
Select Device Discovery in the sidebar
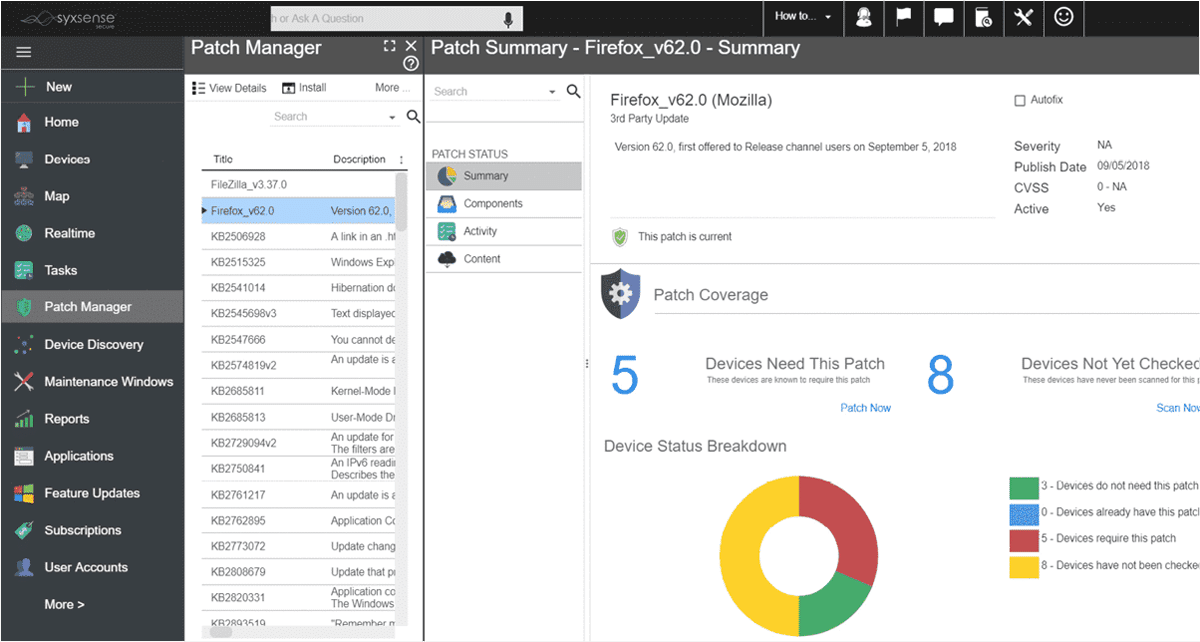pyautogui.click(x=93, y=344)
